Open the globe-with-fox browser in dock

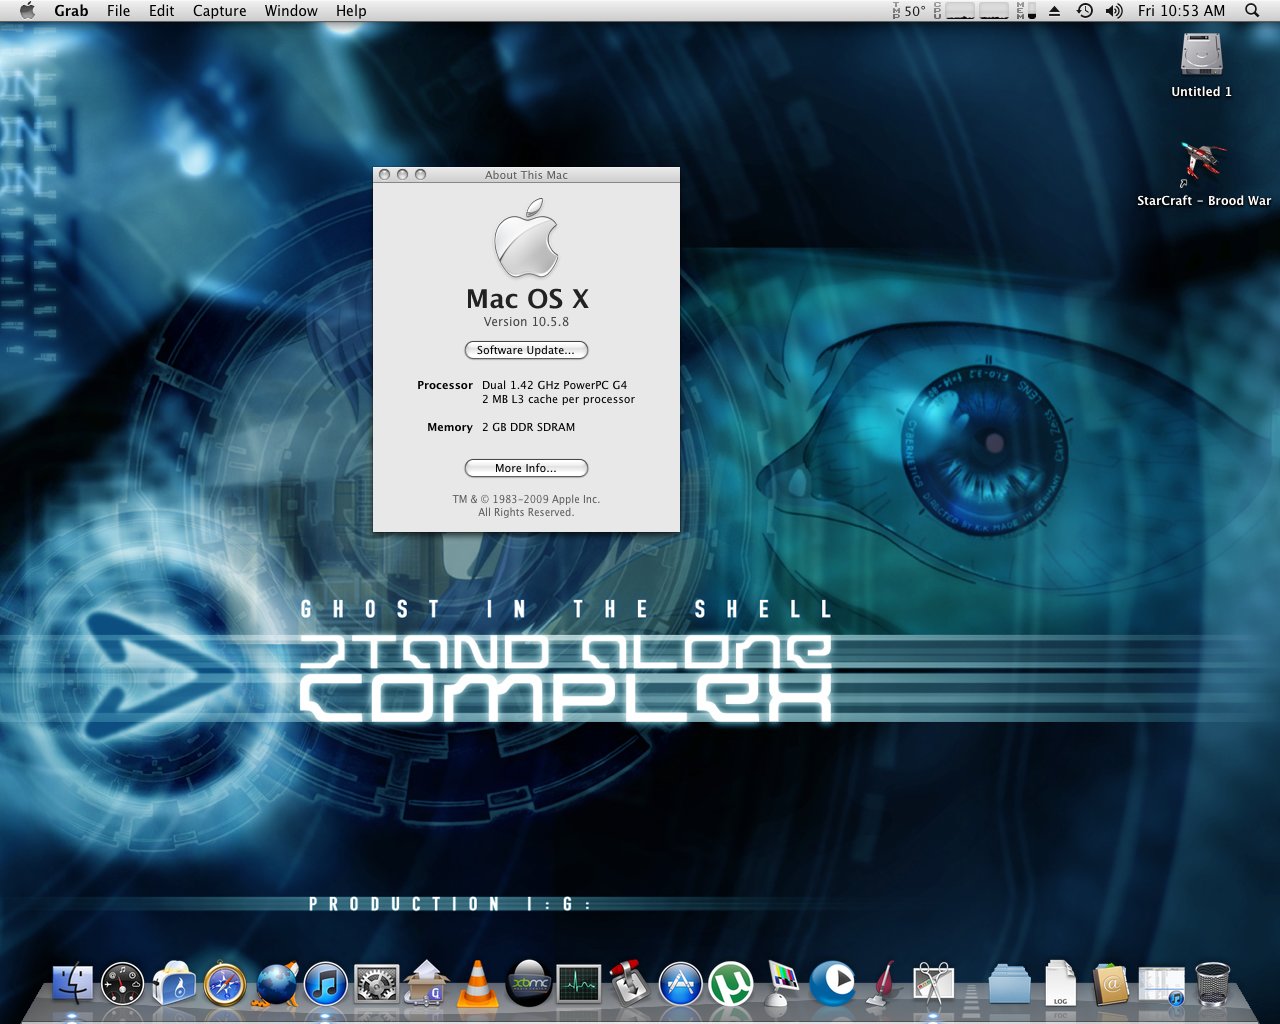(276, 985)
